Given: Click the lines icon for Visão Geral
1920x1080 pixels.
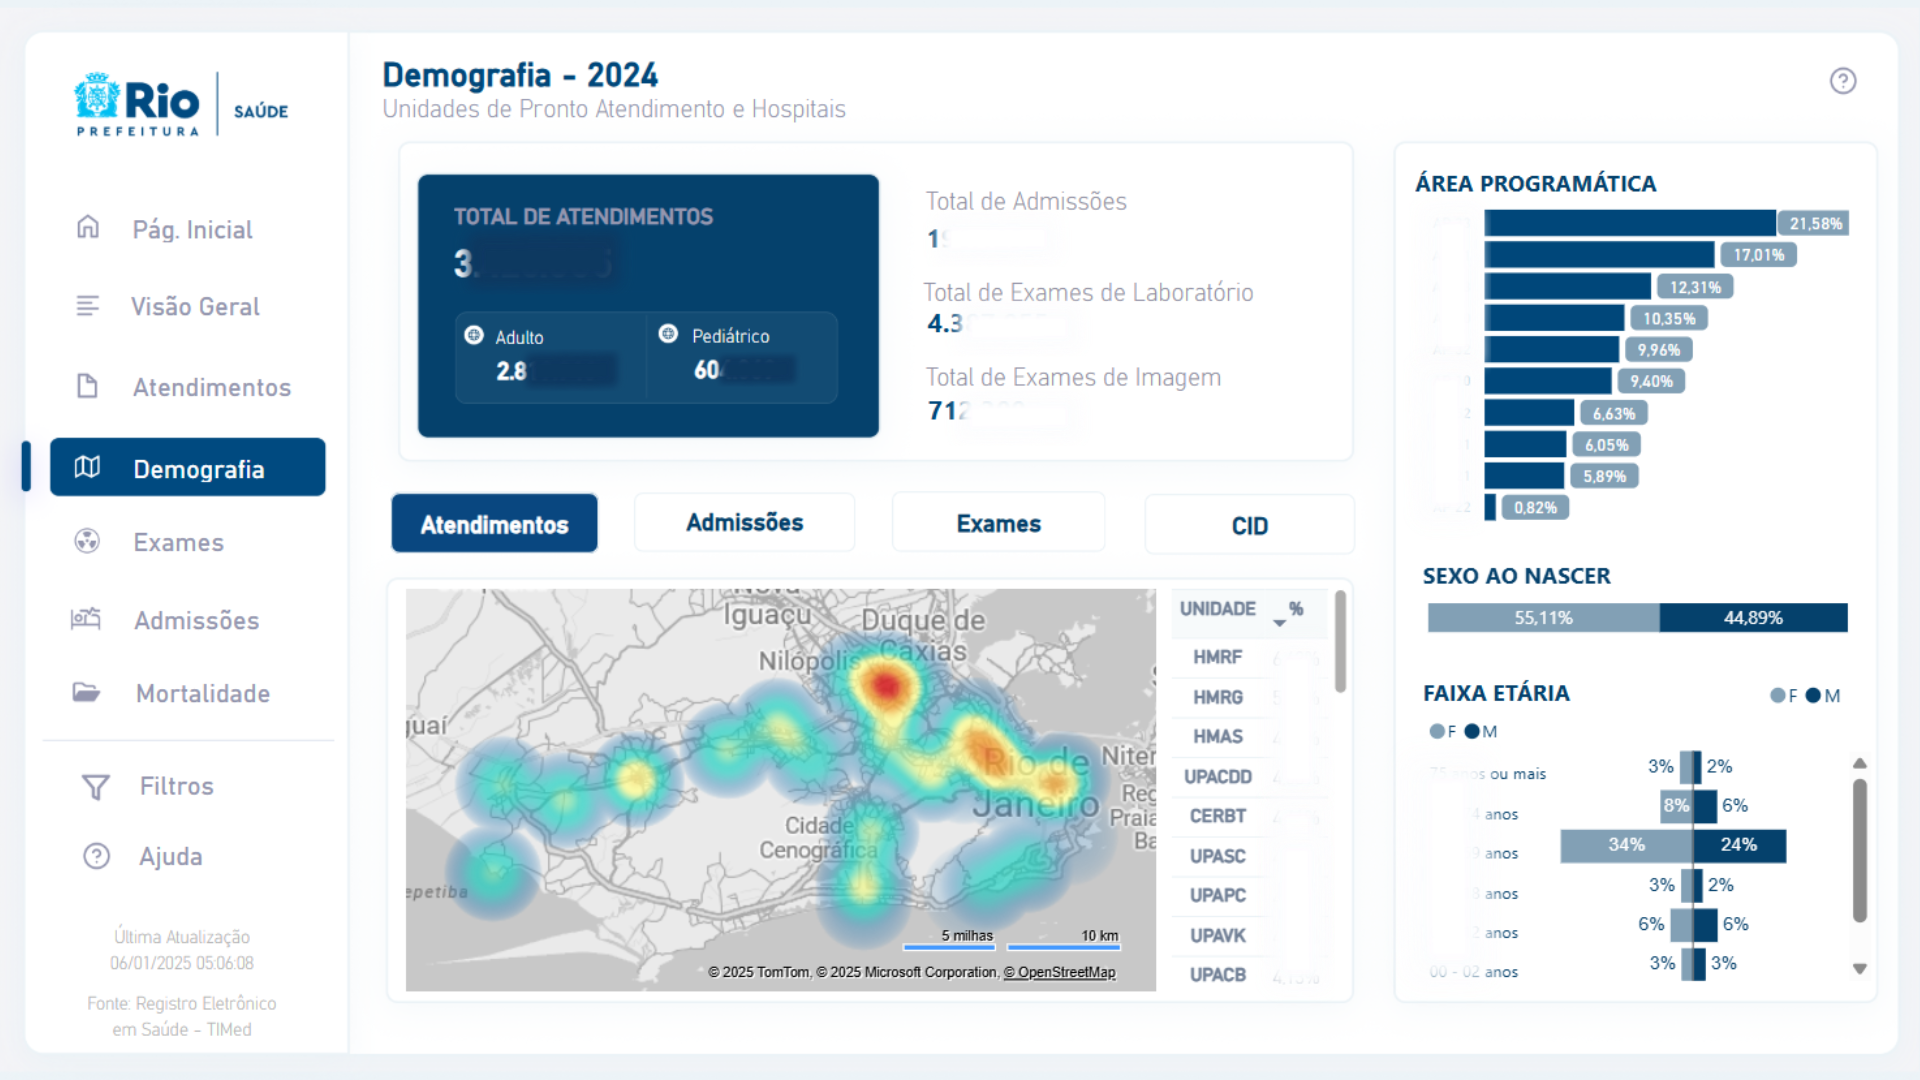Looking at the screenshot, I should pyautogui.click(x=88, y=305).
